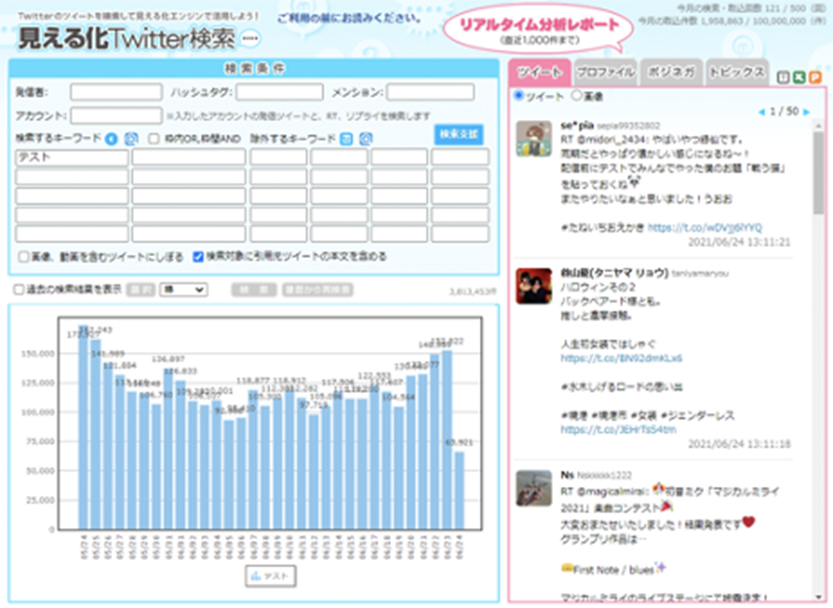Click the blue 検索支援 button
Screen dimensions: 833x608
(459, 134)
